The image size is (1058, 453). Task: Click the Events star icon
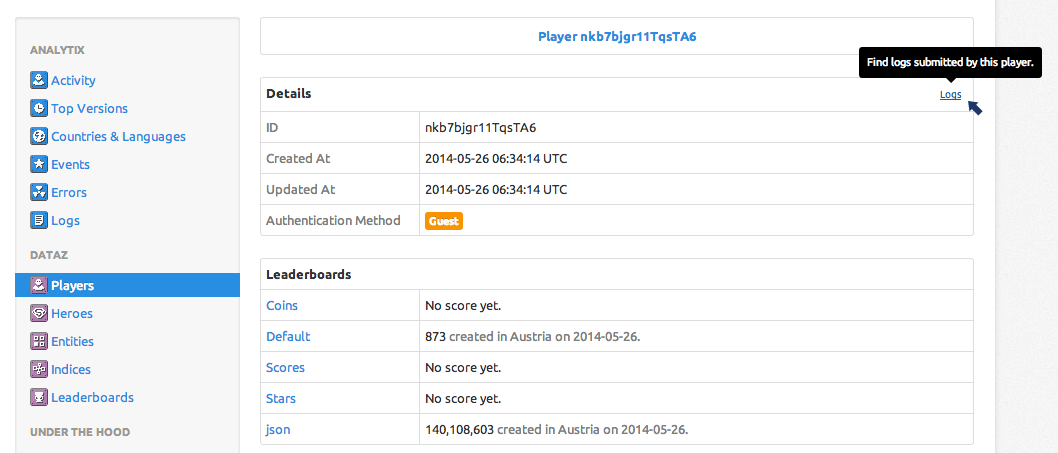tap(39, 165)
